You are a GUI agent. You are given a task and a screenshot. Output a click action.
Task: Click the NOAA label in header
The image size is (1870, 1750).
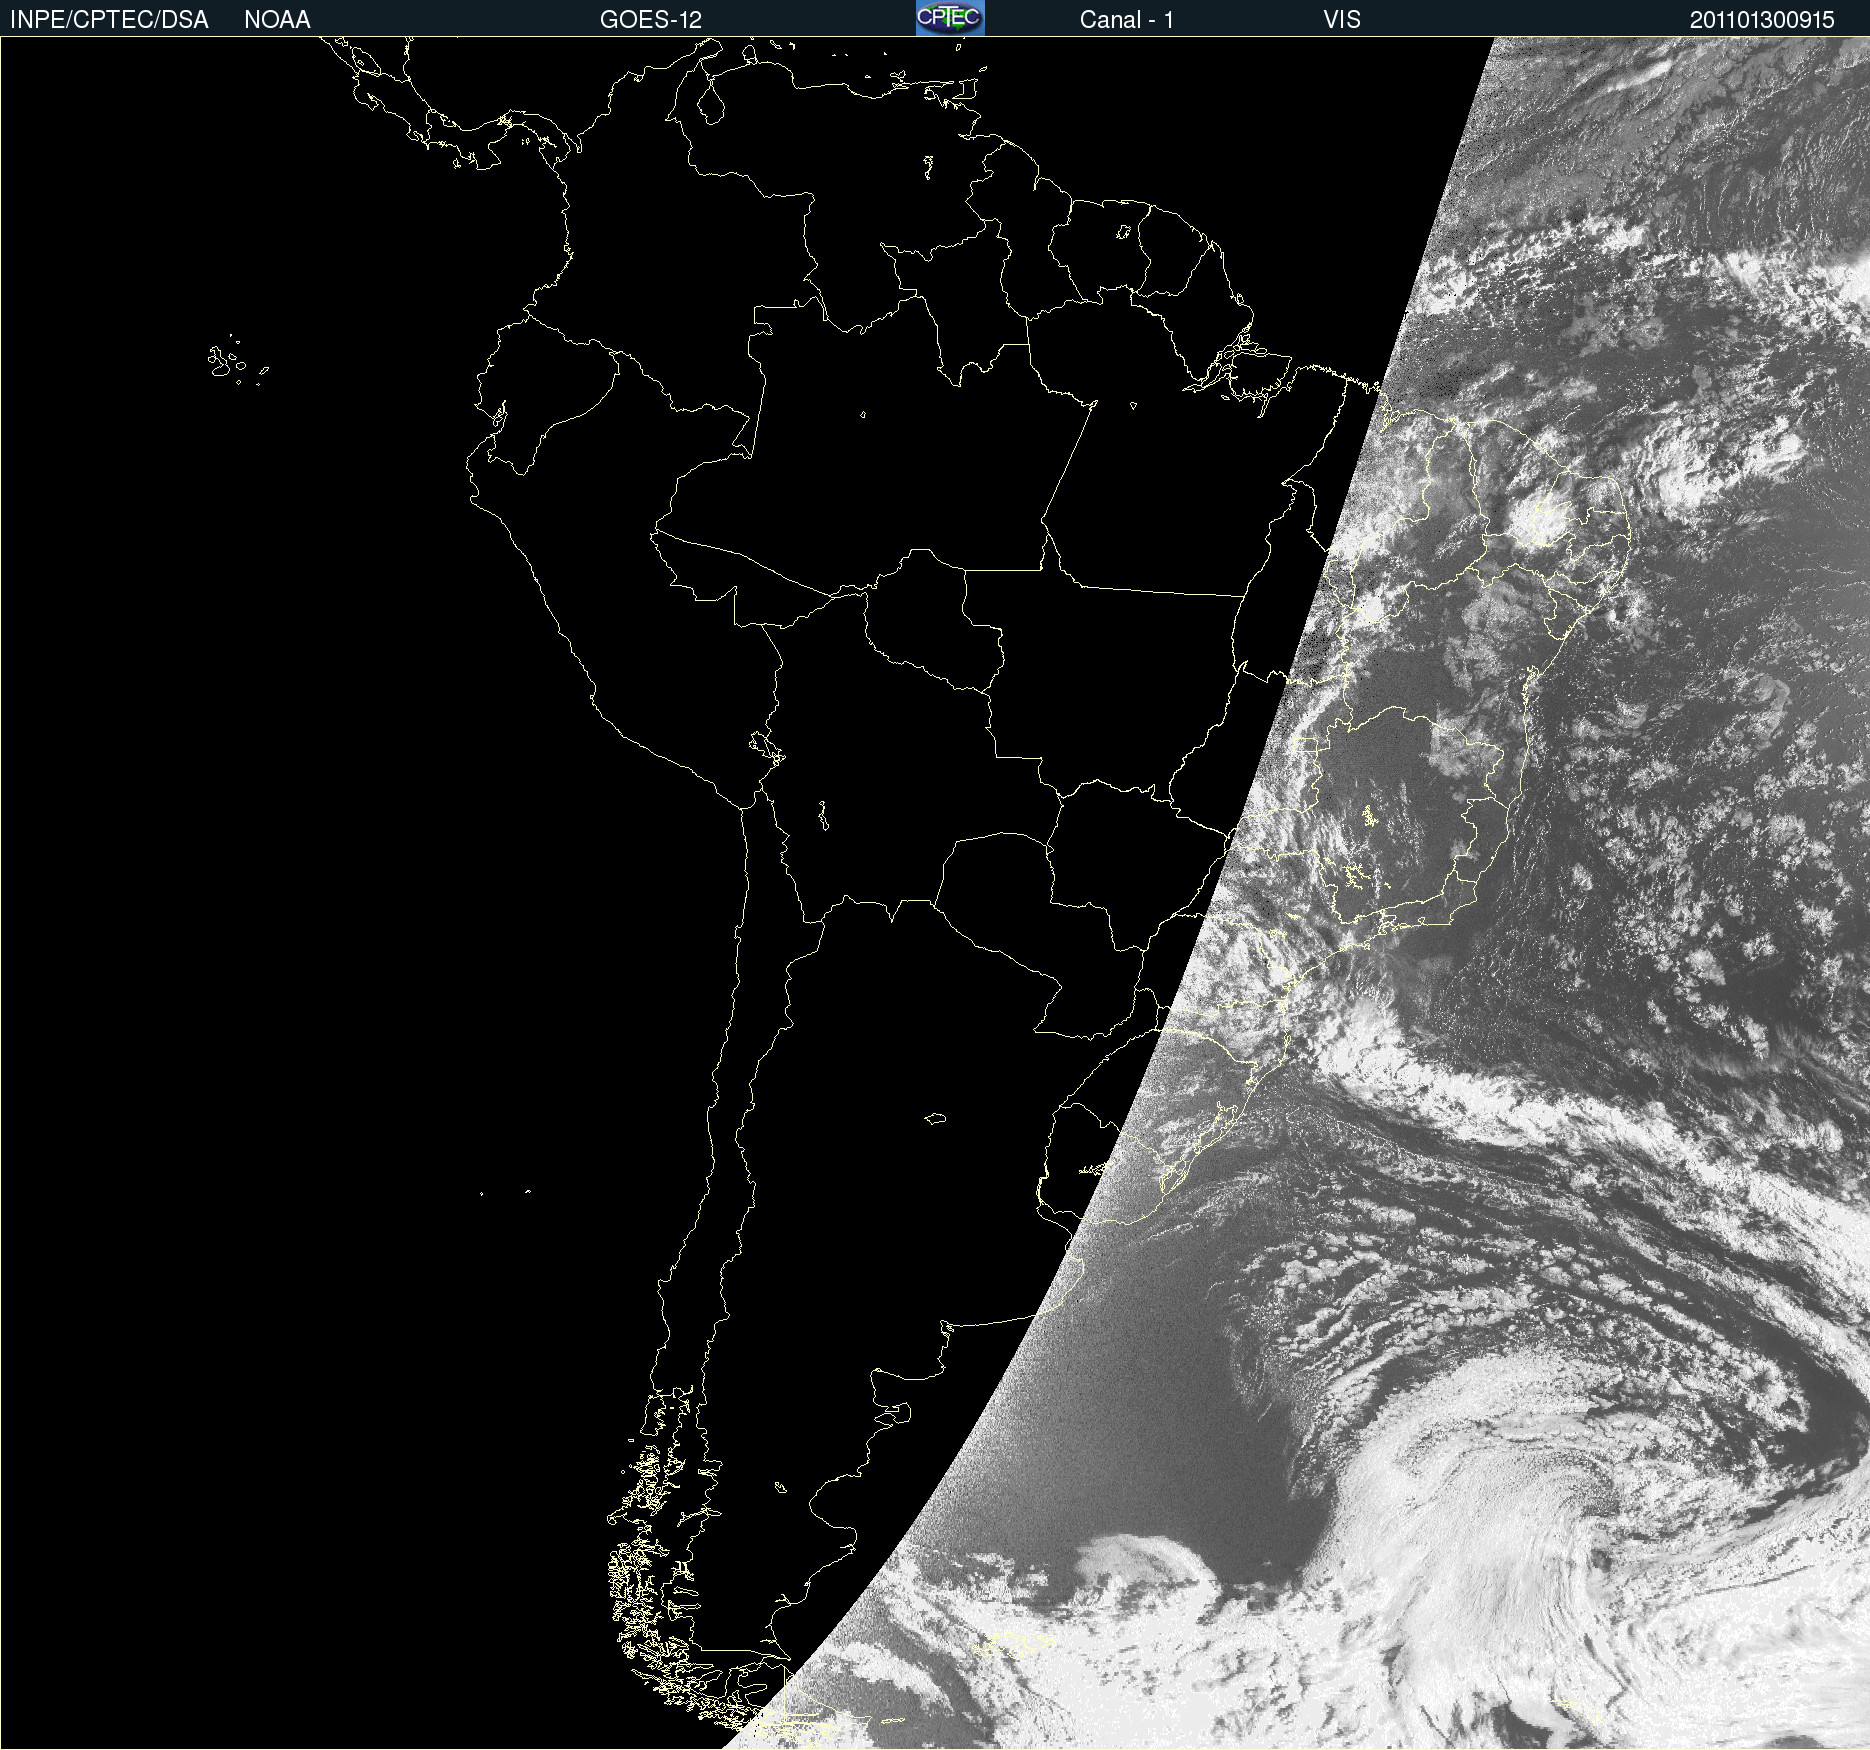(x=277, y=20)
